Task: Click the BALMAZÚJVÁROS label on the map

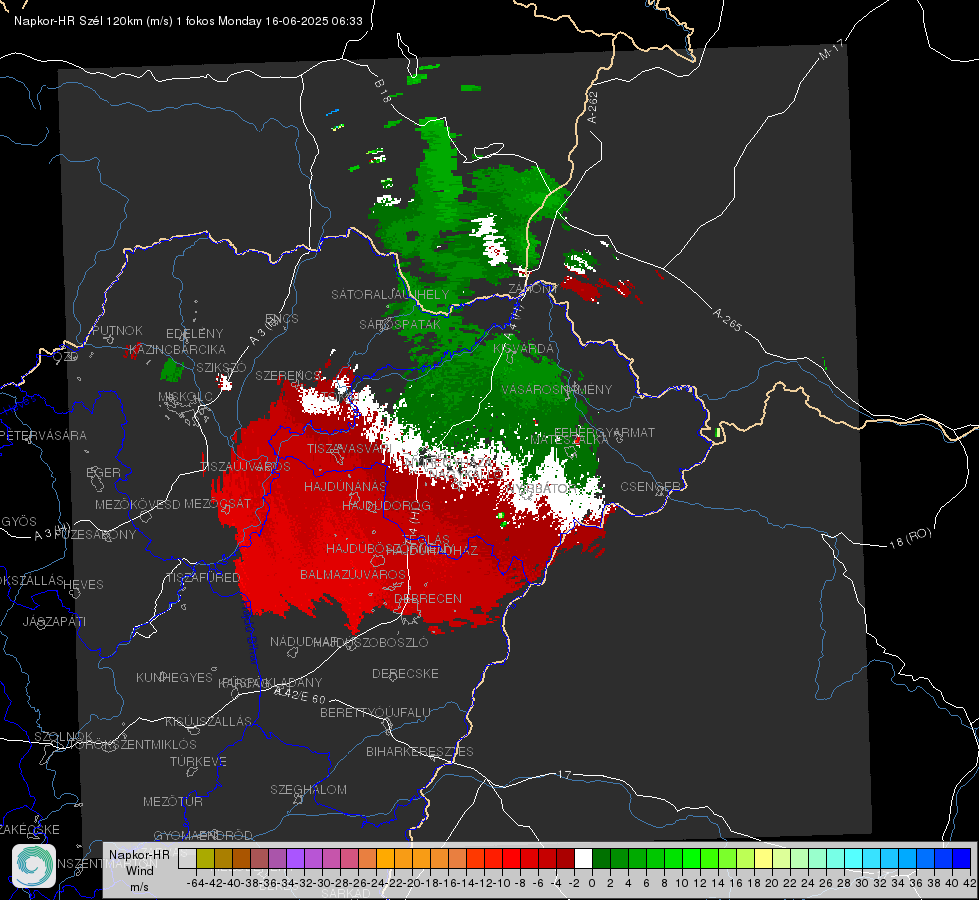Action: (x=353, y=574)
